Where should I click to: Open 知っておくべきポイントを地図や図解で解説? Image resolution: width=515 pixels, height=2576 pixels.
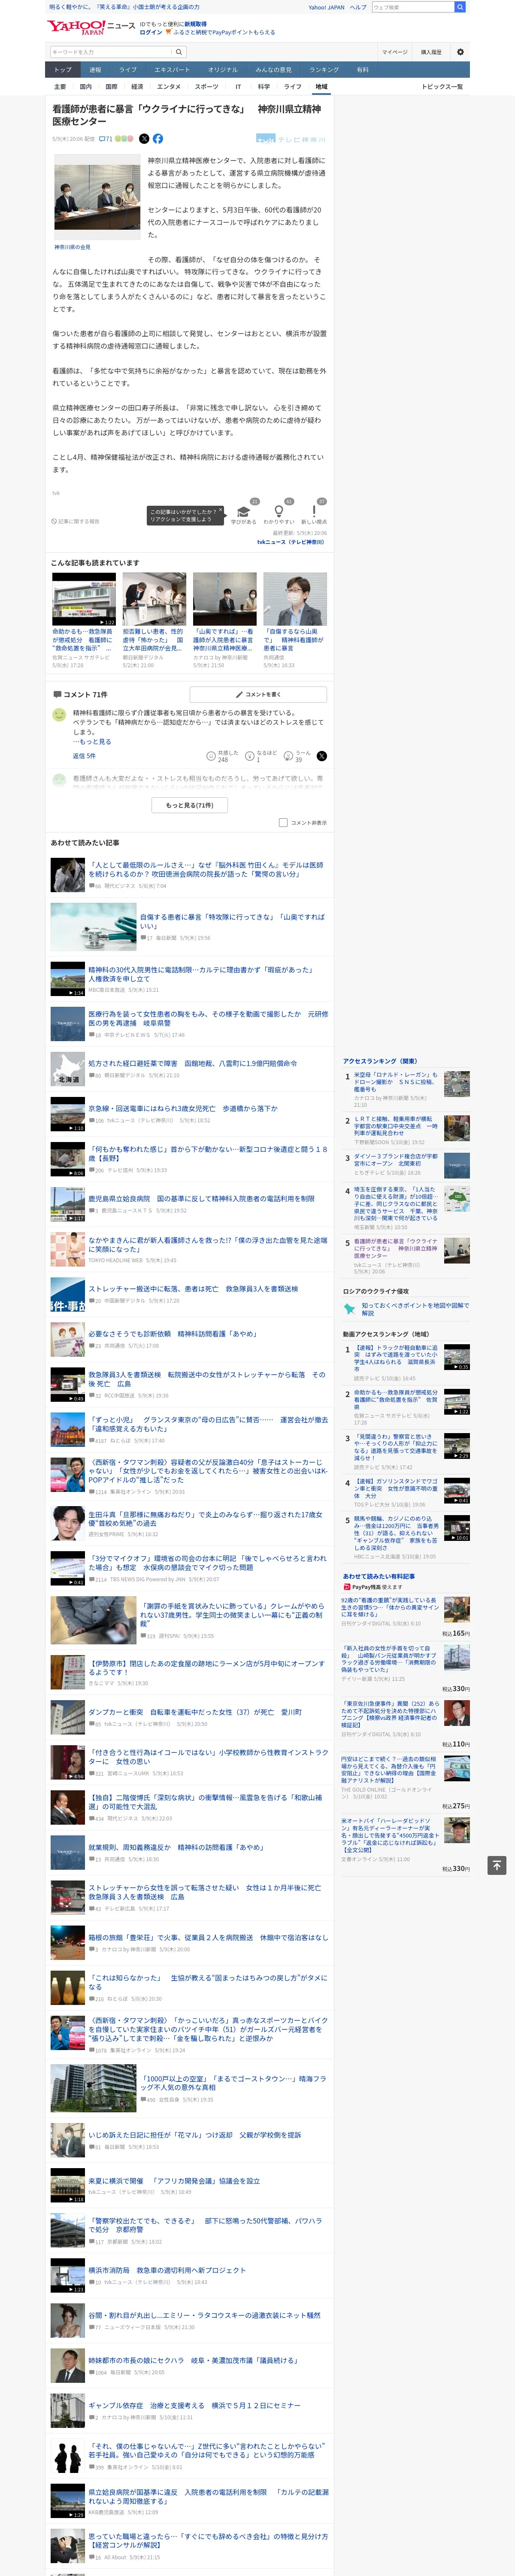pyautogui.click(x=415, y=1309)
